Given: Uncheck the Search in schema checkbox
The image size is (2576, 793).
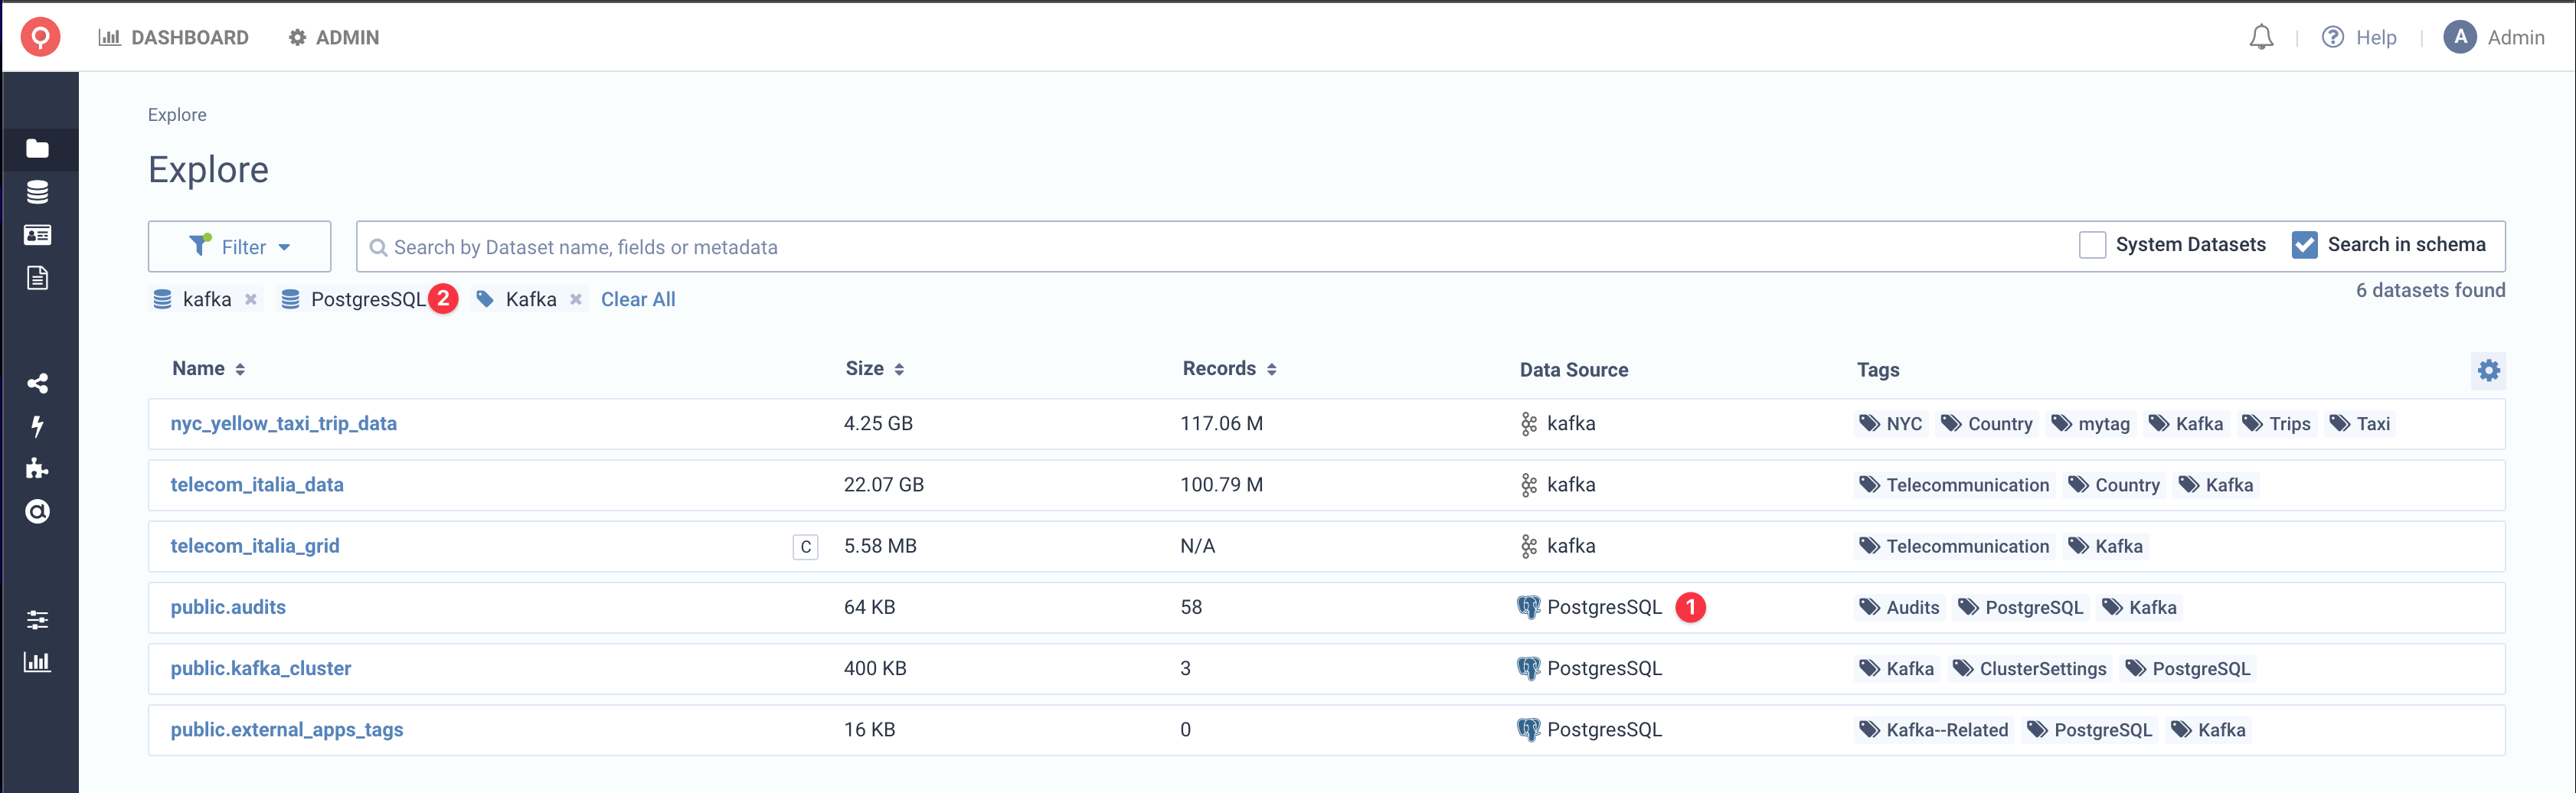Looking at the screenshot, I should point(2304,245).
